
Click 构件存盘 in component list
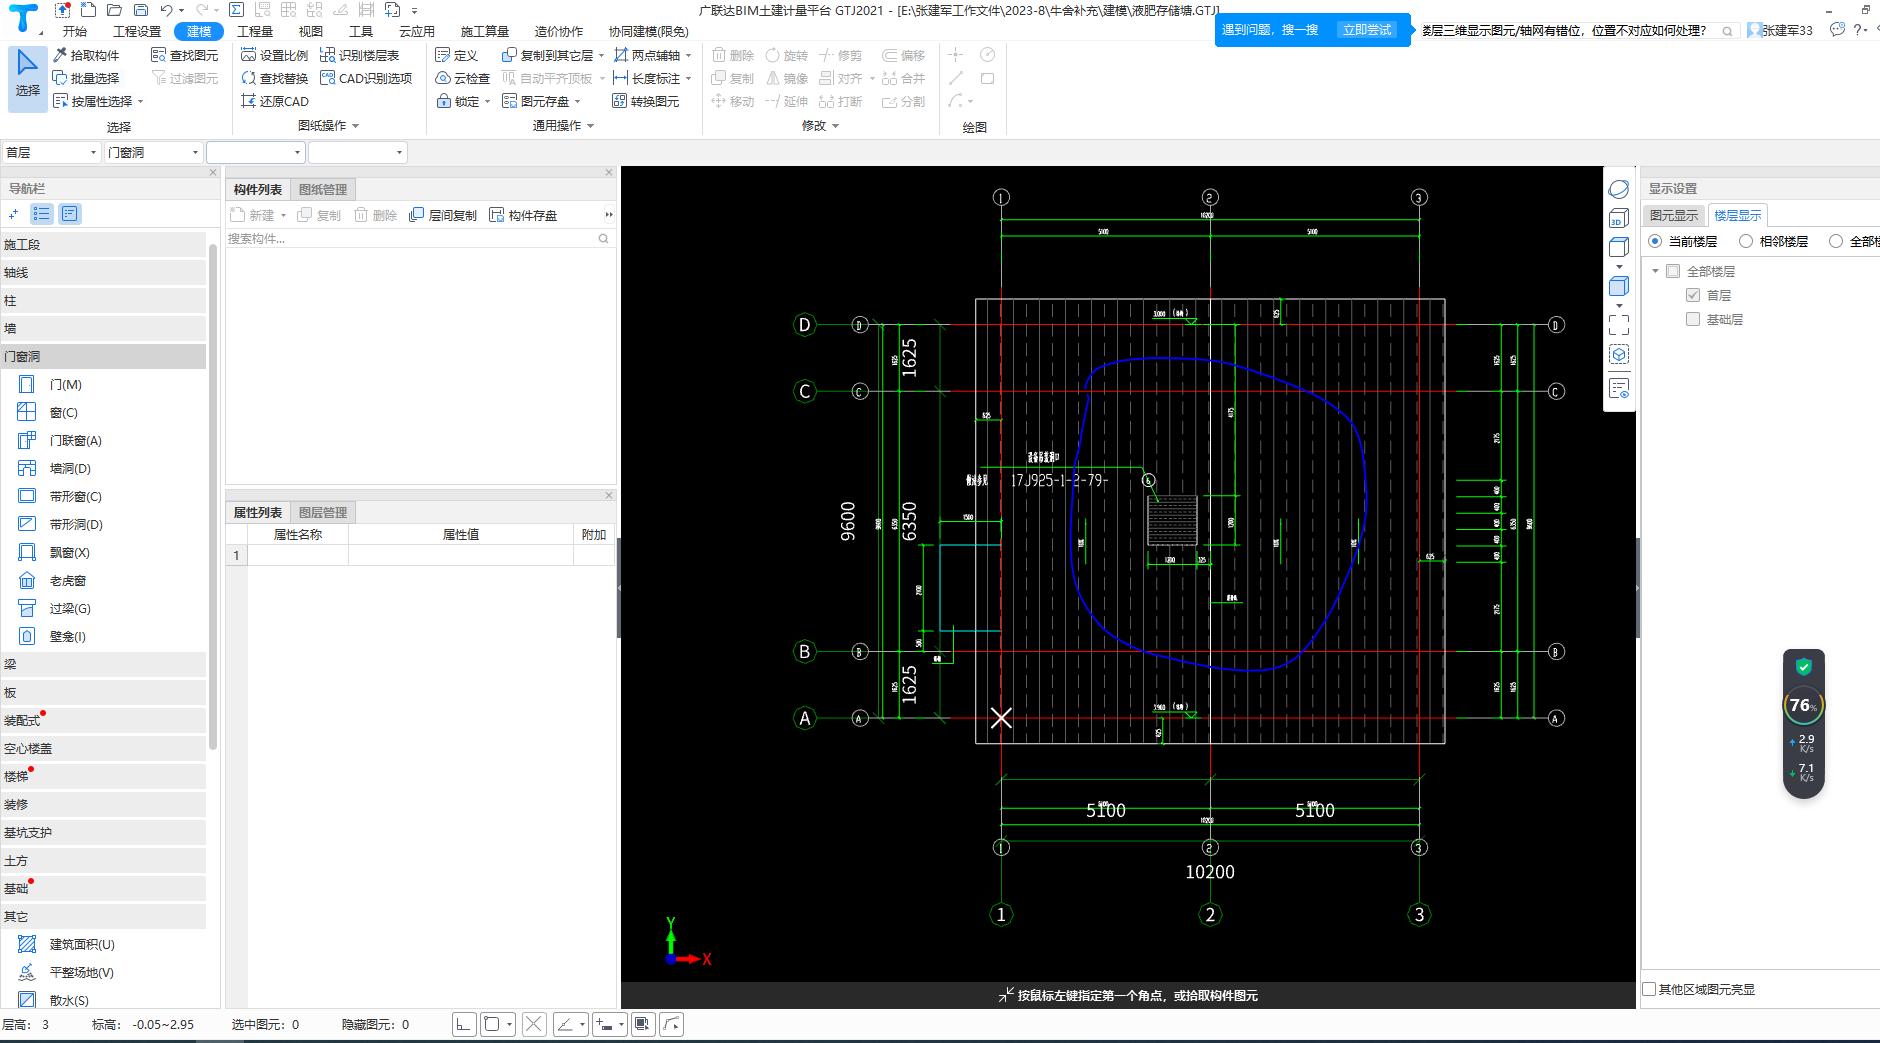[523, 215]
